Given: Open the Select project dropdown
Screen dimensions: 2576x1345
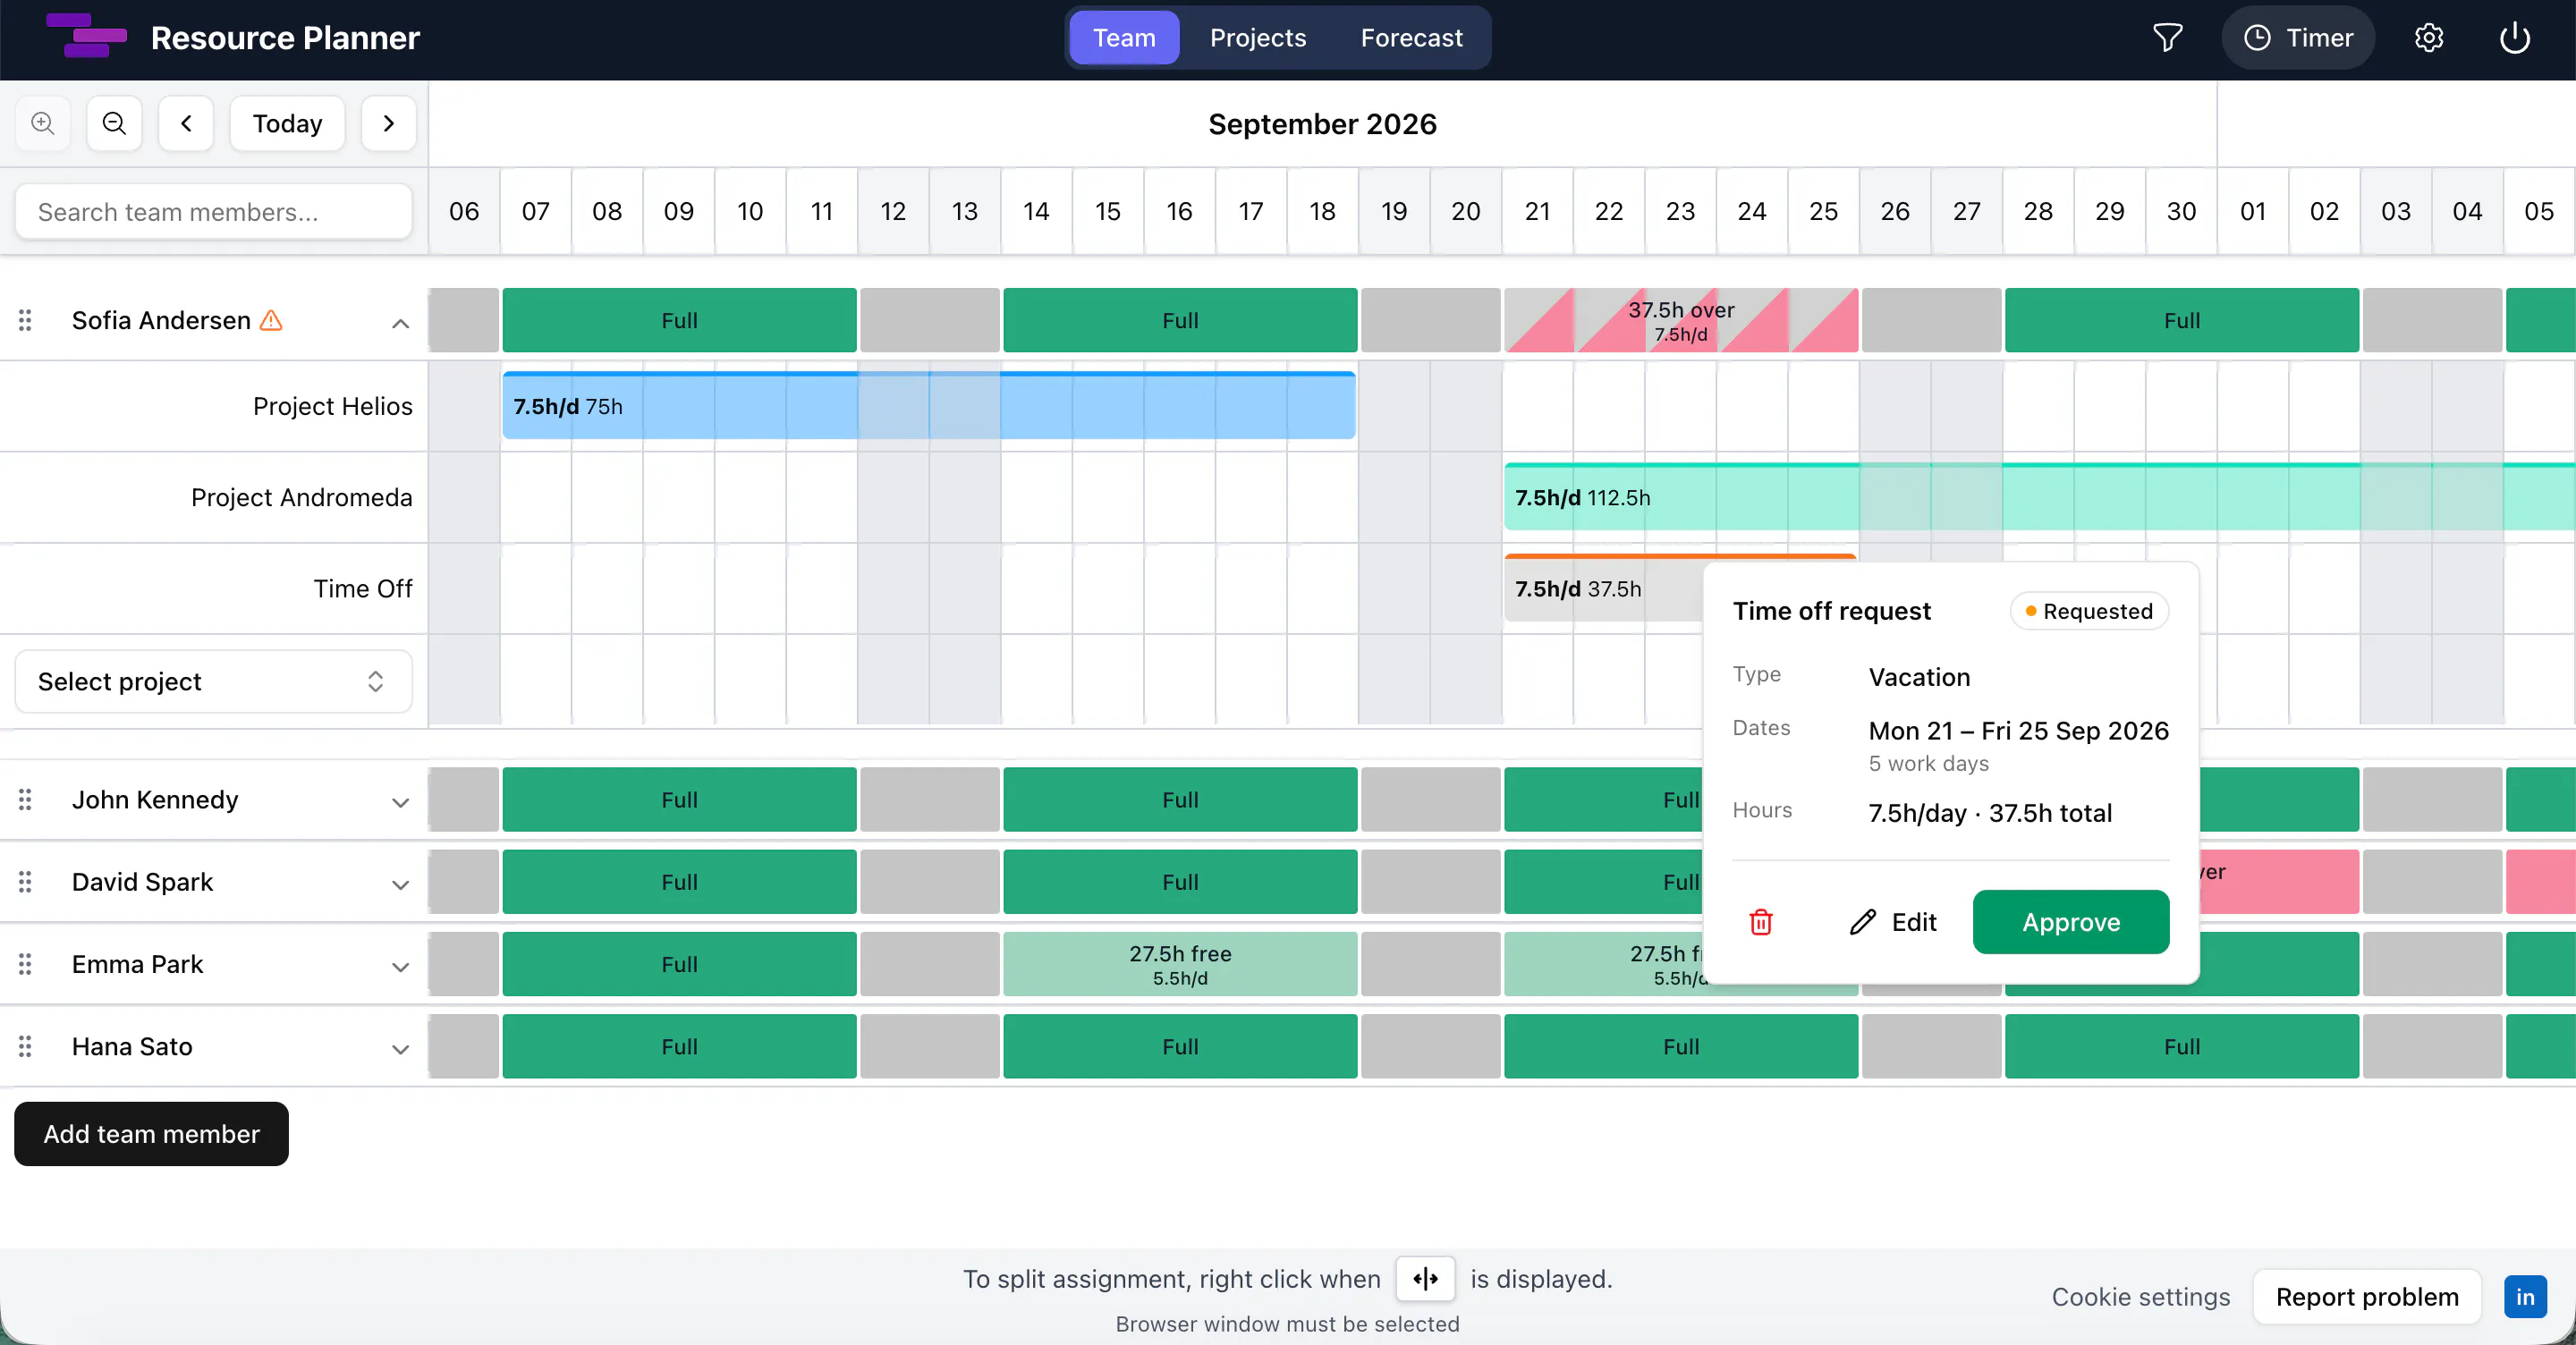Looking at the screenshot, I should coord(213,682).
